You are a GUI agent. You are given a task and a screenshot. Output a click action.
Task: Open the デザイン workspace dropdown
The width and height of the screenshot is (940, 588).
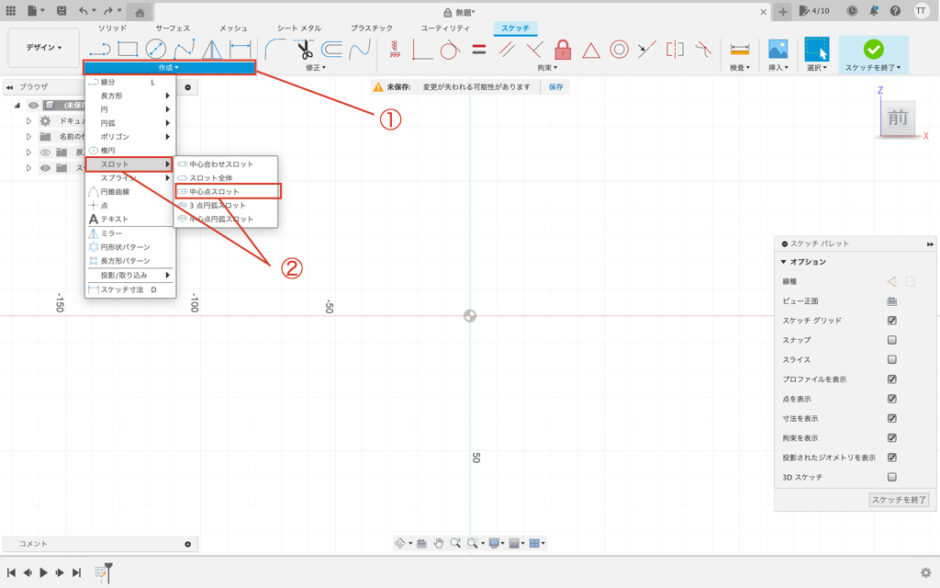point(43,48)
